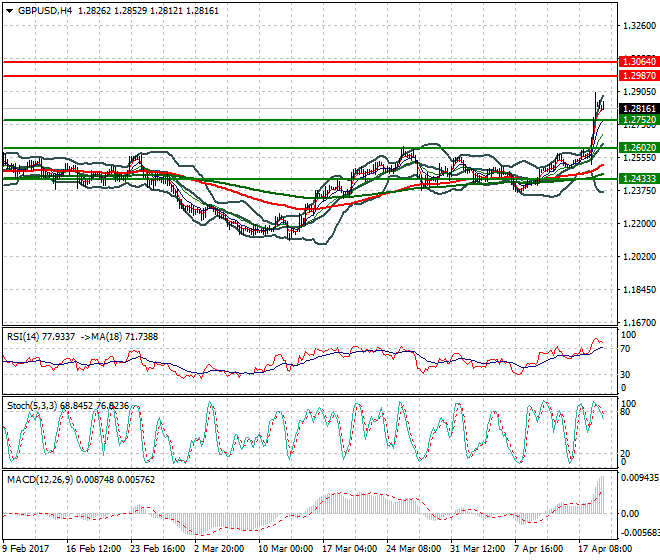The height and width of the screenshot is (560, 660).
Task: Click the 24 Mar 08:00 time label
Action: (x=414, y=549)
